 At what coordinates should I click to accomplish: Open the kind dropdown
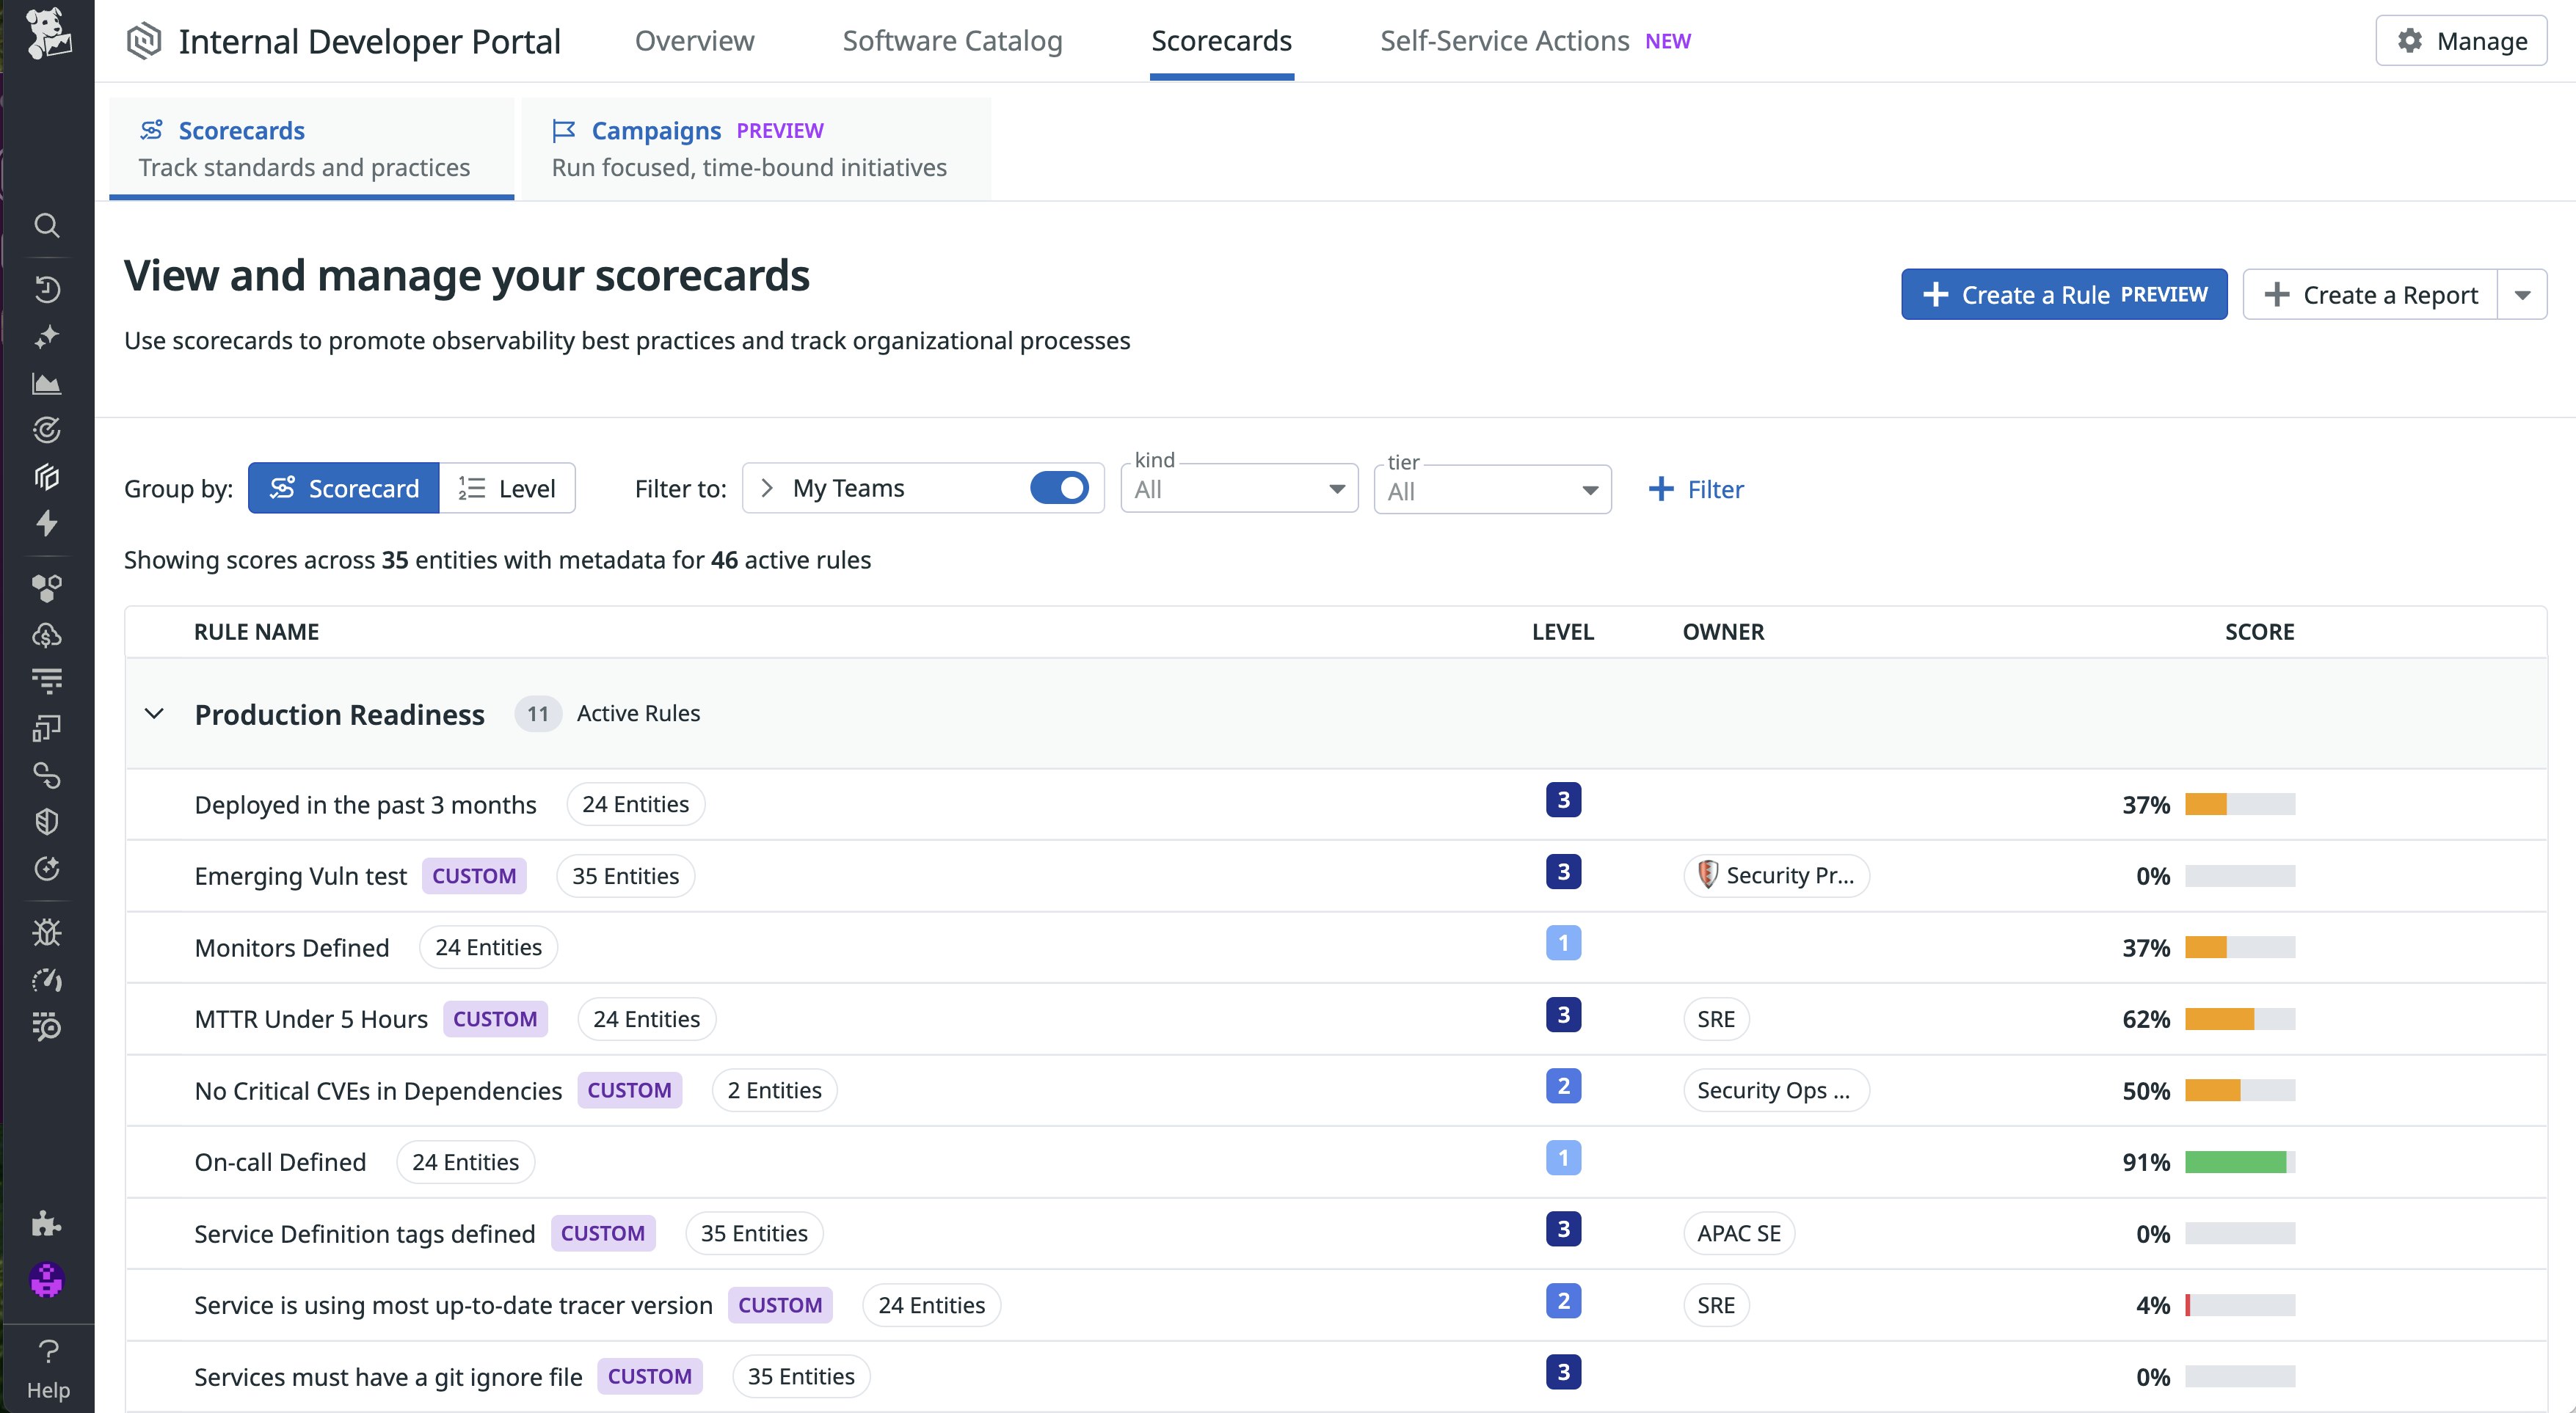(1238, 489)
